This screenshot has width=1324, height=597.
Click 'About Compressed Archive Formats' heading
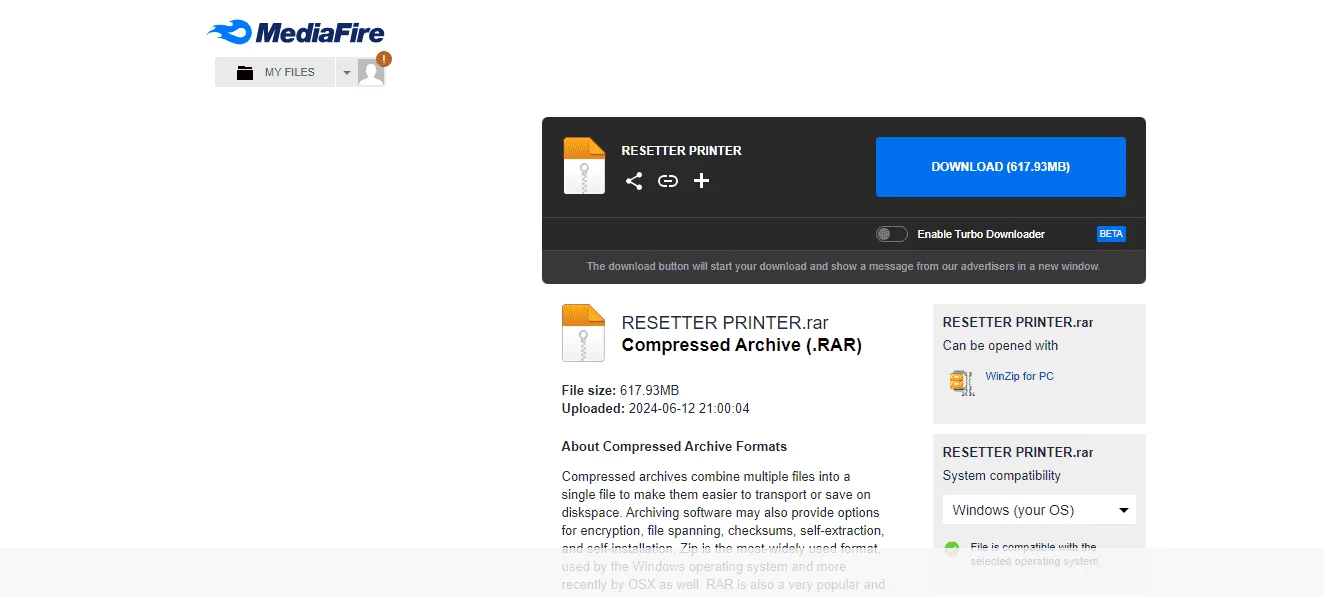tap(674, 447)
